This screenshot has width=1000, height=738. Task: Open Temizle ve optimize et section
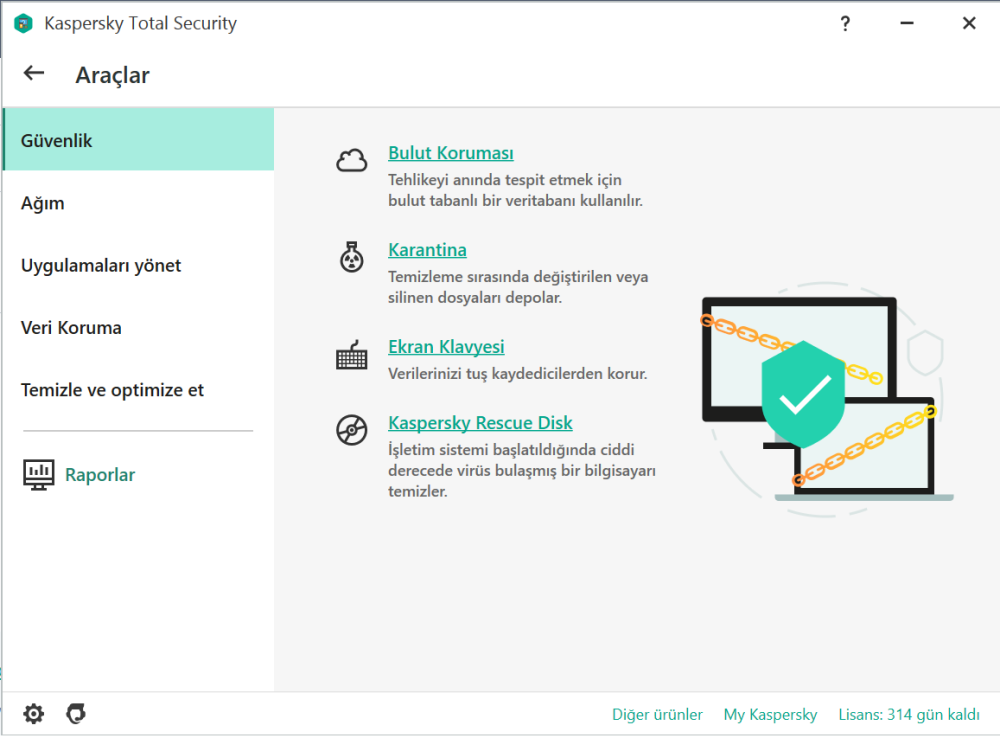(x=138, y=390)
